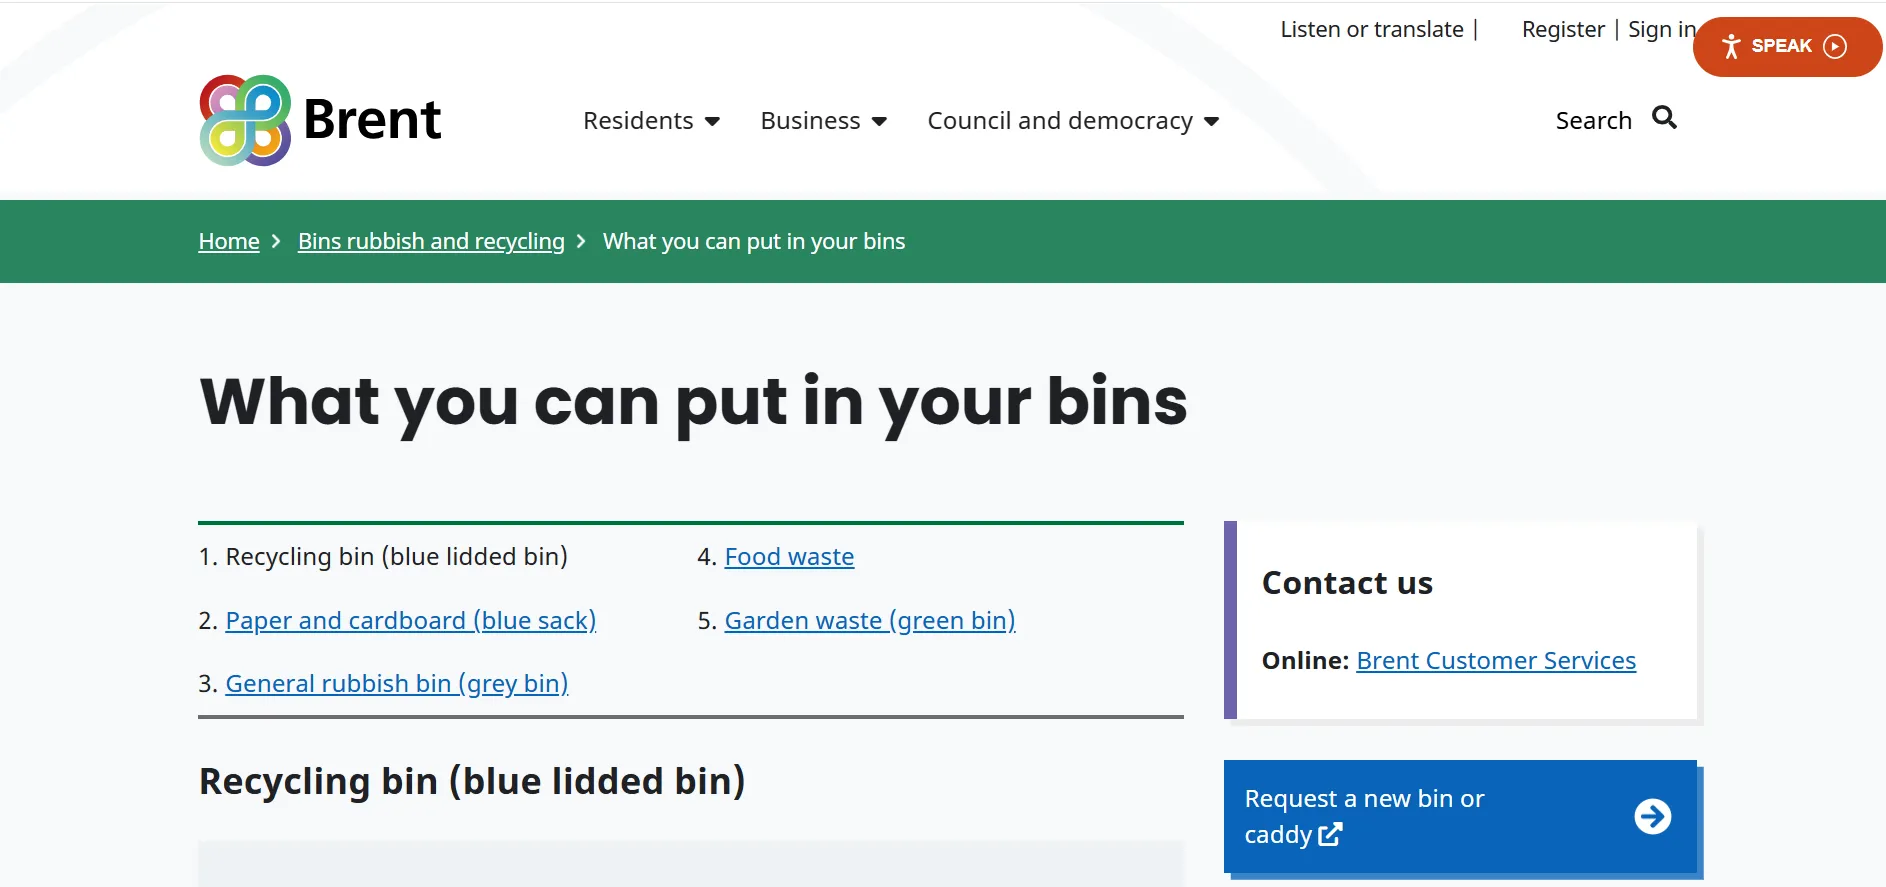
Task: Click the play icon in Speak button
Action: pos(1835,46)
